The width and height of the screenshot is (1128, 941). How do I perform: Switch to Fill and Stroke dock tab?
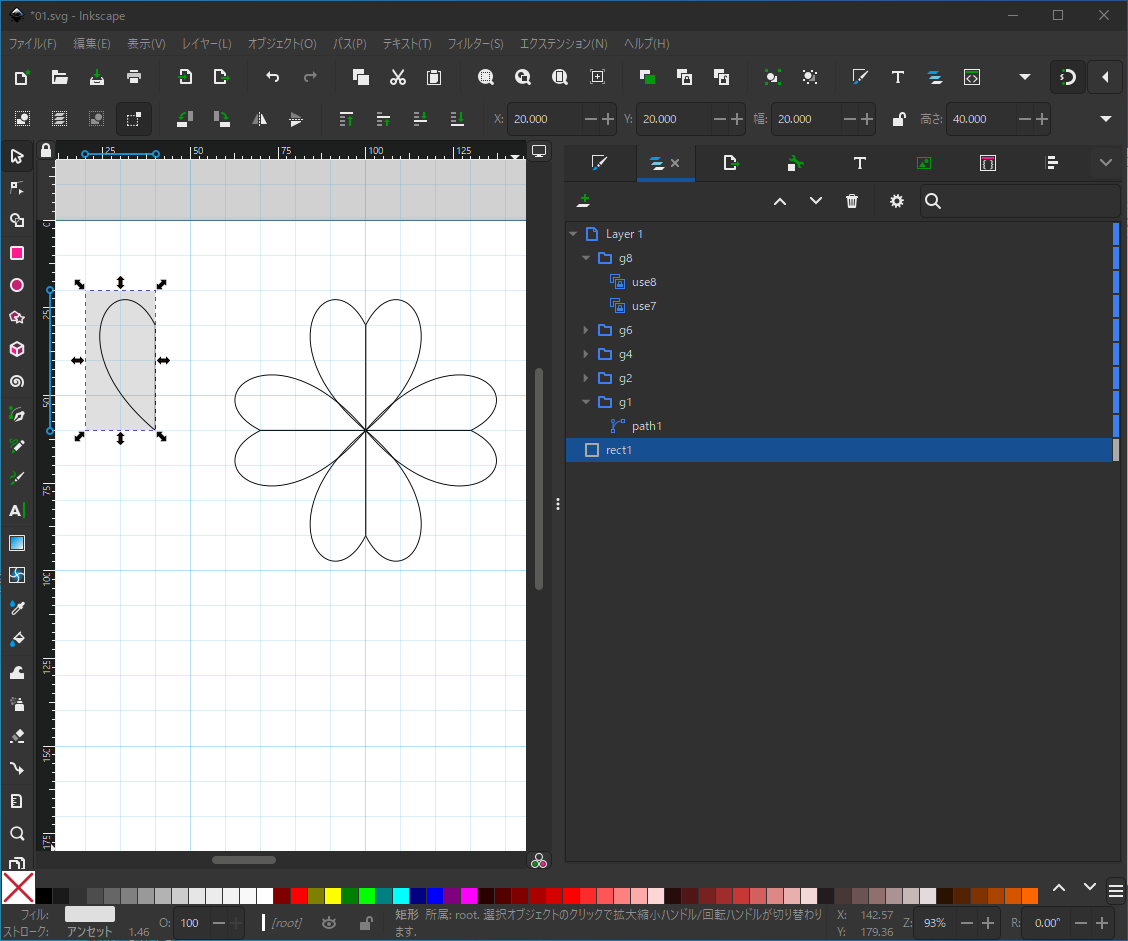click(599, 163)
